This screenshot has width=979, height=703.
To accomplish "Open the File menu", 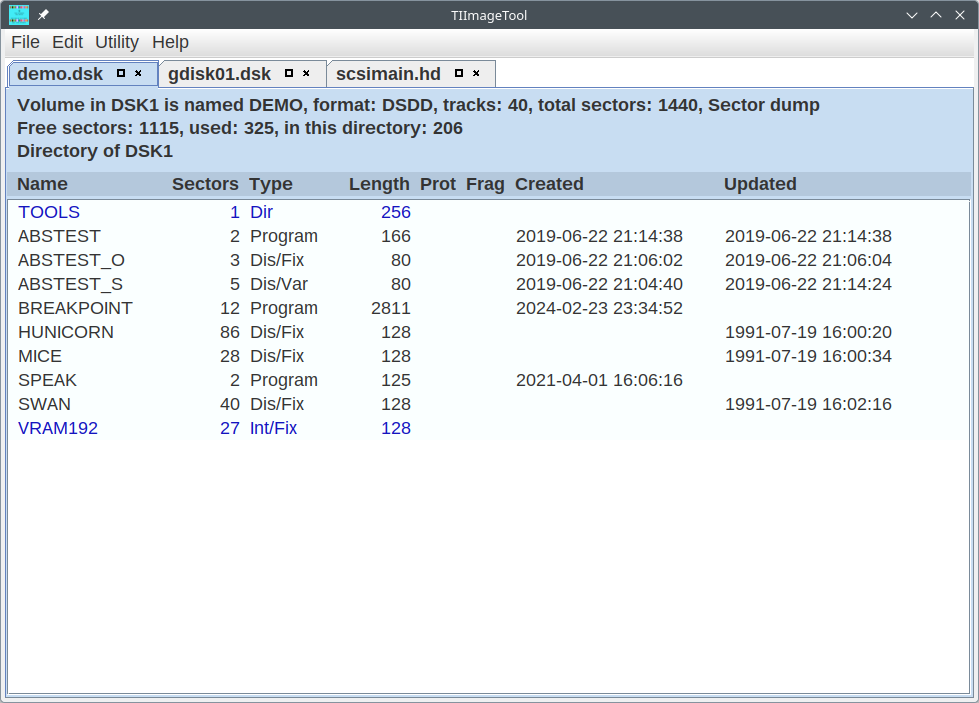I will coord(25,42).
